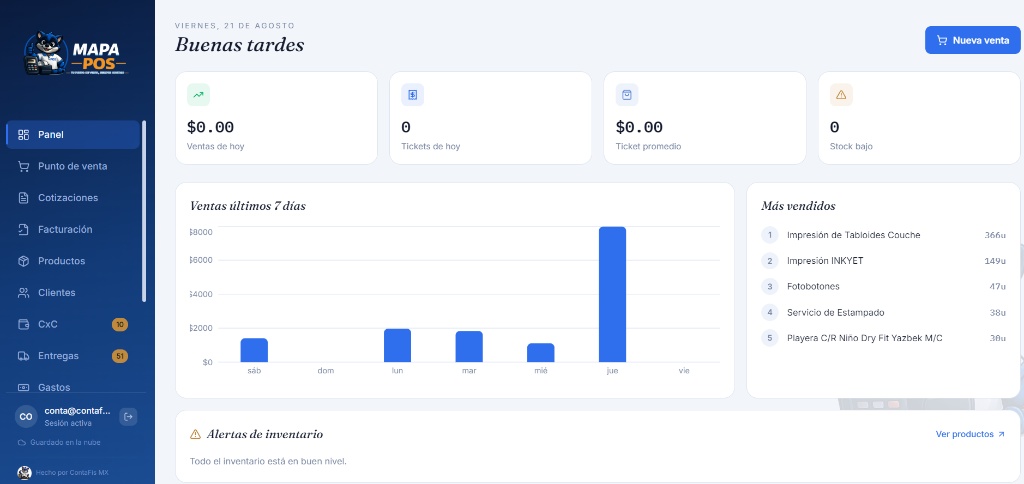Click the Entregas badge showing 51
Screen dimensions: 1024x484
click(x=120, y=356)
